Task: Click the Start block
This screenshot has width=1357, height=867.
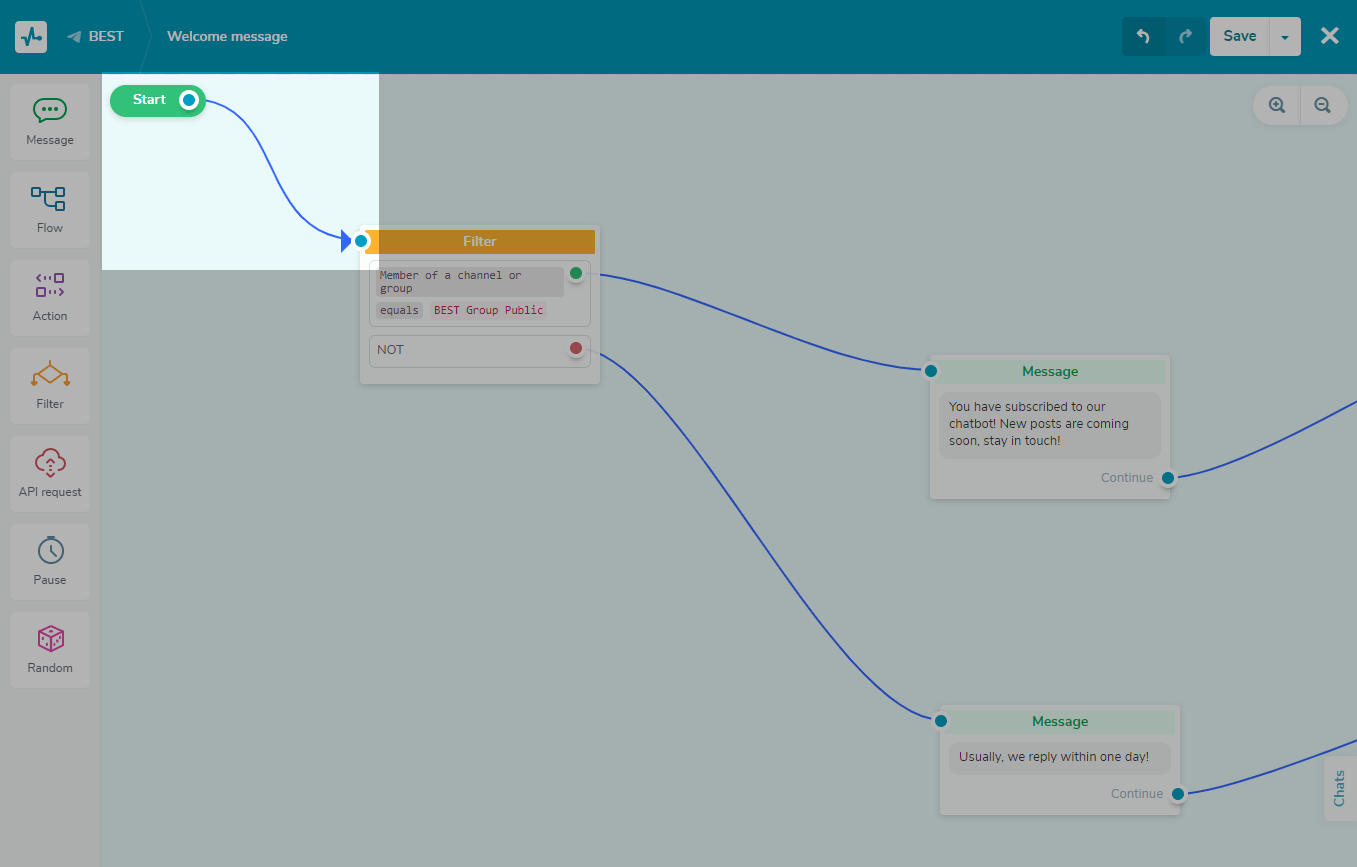Action: [x=150, y=100]
